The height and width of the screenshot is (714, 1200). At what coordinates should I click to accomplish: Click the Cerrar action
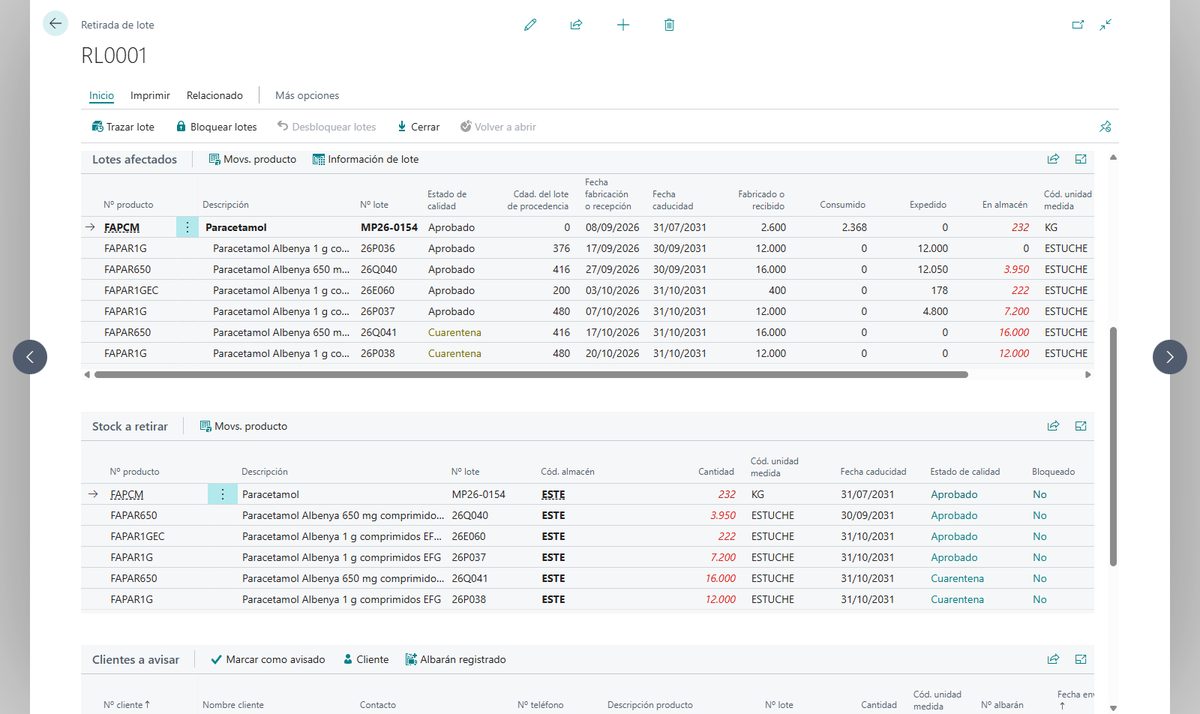418,127
